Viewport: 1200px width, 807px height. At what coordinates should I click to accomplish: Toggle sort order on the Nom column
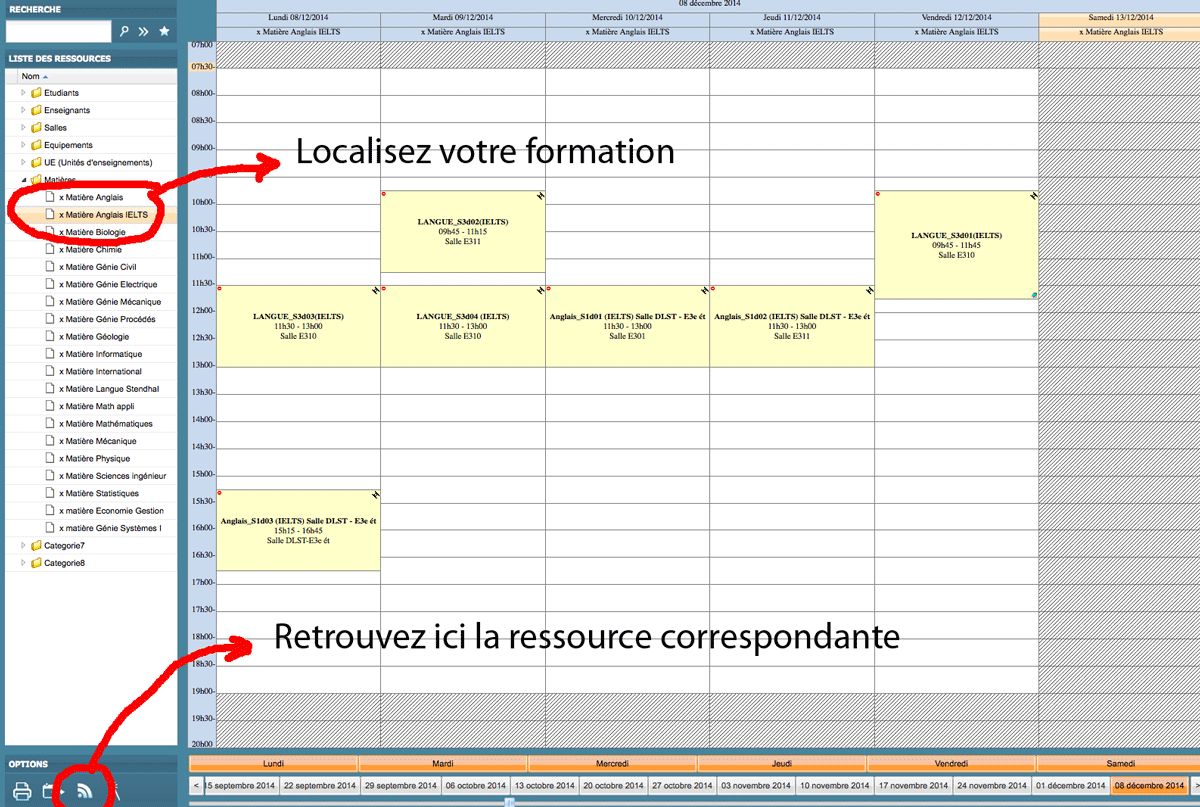28,75
